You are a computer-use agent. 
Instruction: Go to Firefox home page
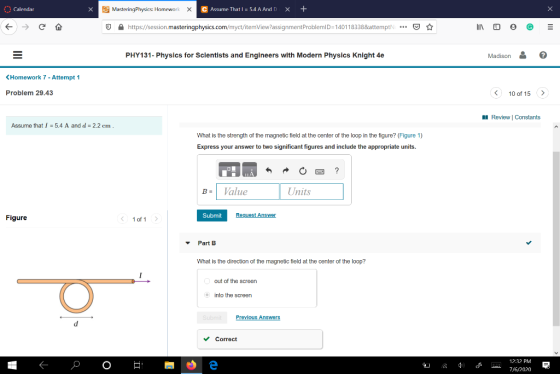(x=59, y=27)
